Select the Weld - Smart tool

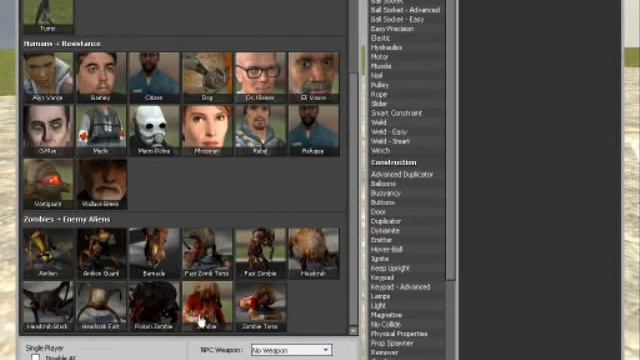point(390,141)
